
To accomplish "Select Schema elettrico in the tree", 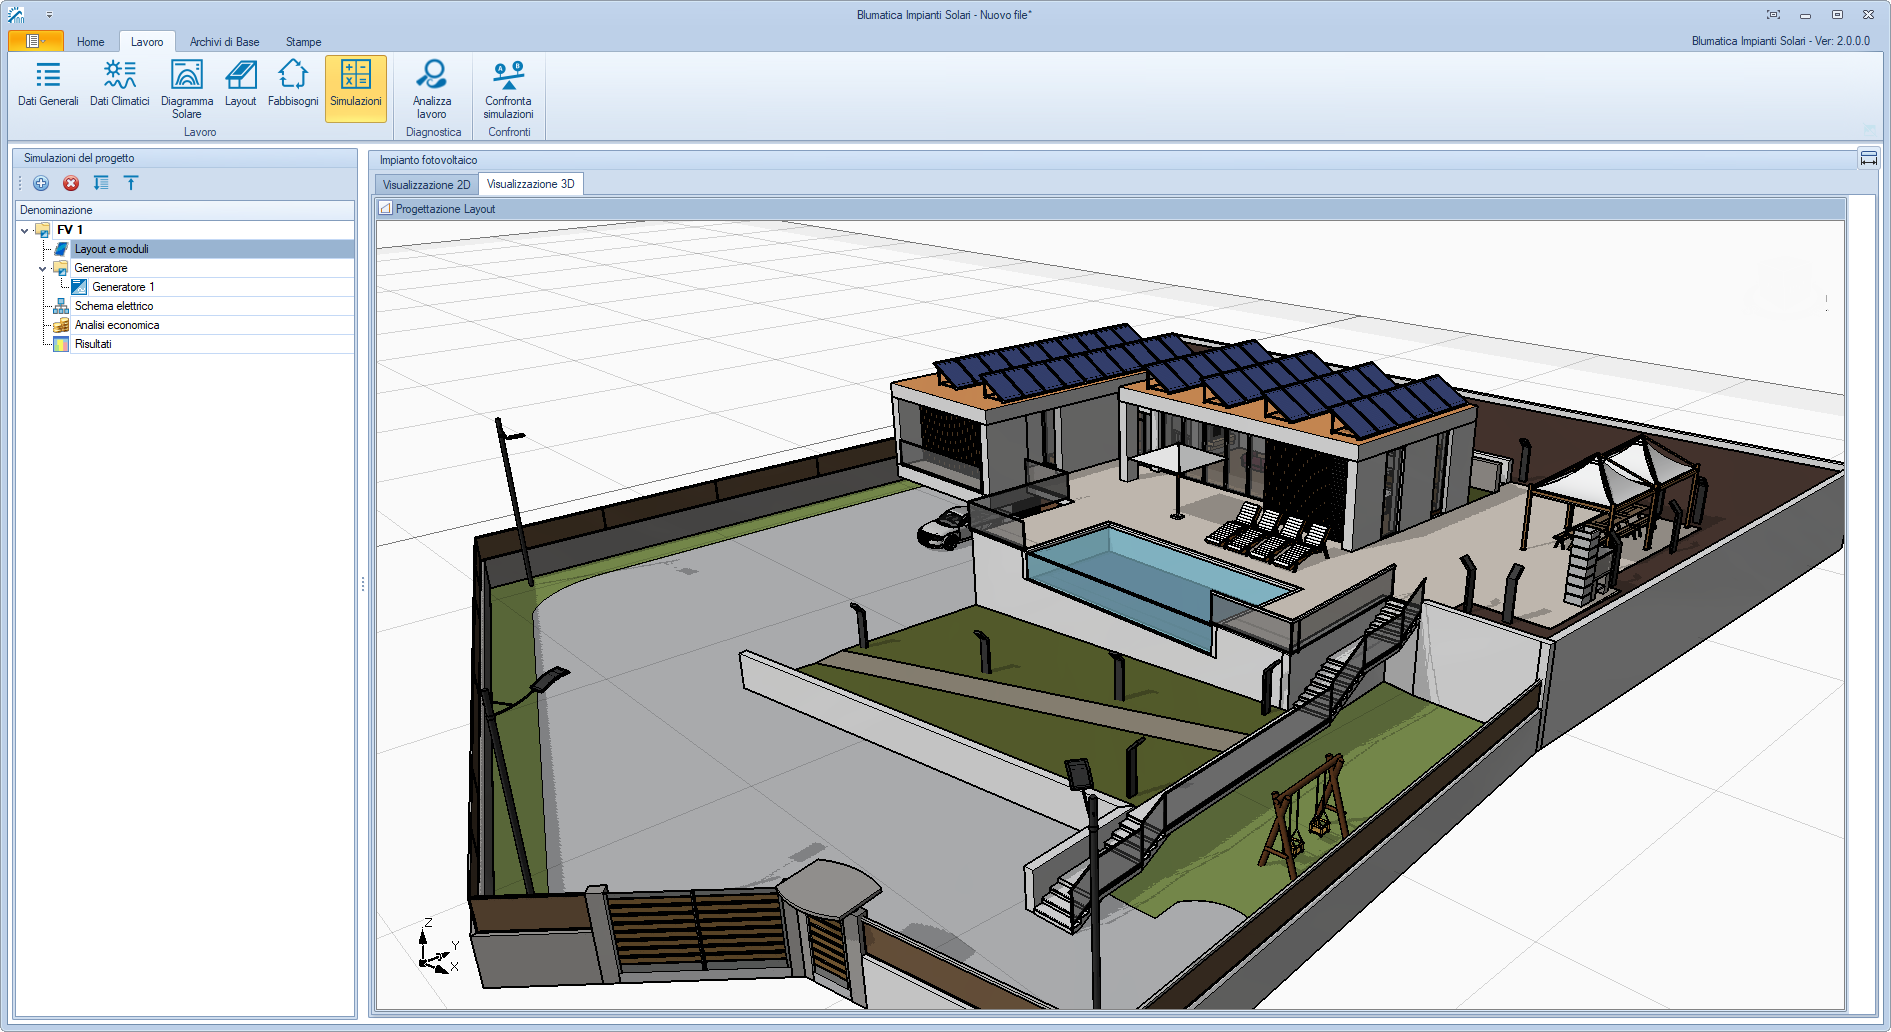I will point(112,306).
